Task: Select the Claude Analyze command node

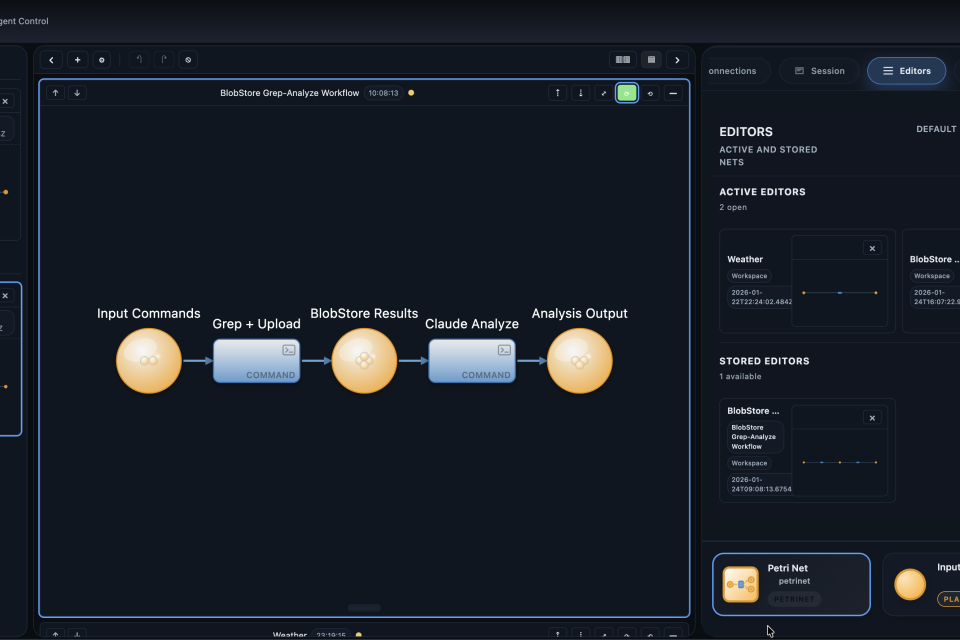Action: (472, 360)
